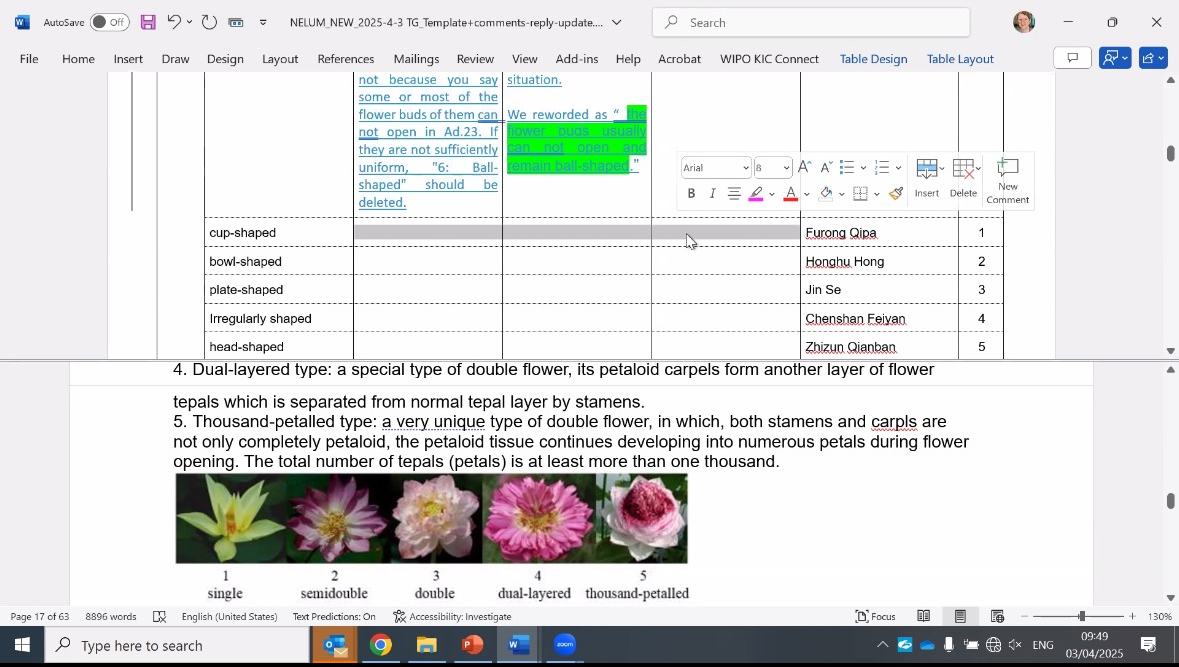This screenshot has width=1179, height=667.
Task: Open Zoom app from the taskbar
Action: 565,645
